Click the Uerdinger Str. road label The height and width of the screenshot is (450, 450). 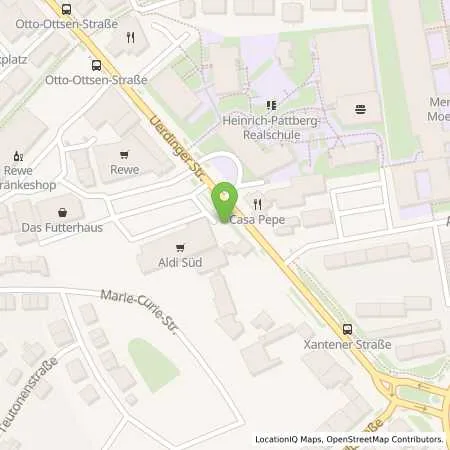(176, 149)
